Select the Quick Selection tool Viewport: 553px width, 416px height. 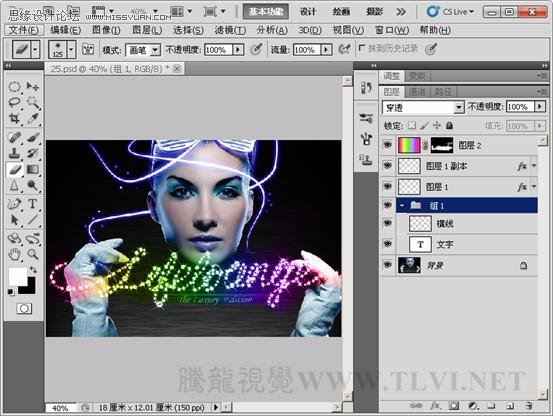click(x=33, y=102)
